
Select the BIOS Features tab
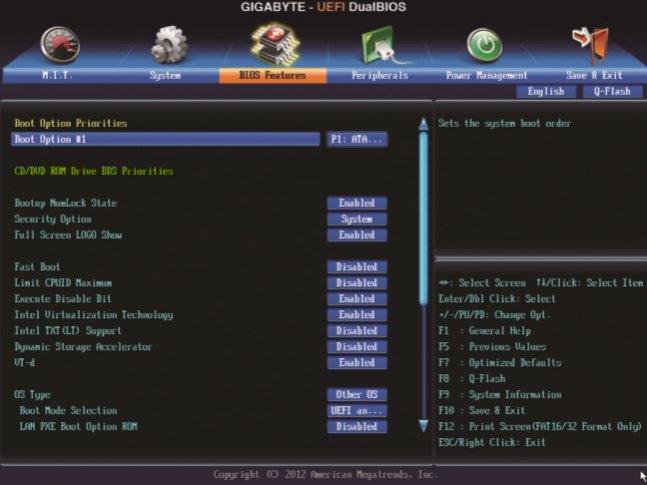(x=273, y=76)
